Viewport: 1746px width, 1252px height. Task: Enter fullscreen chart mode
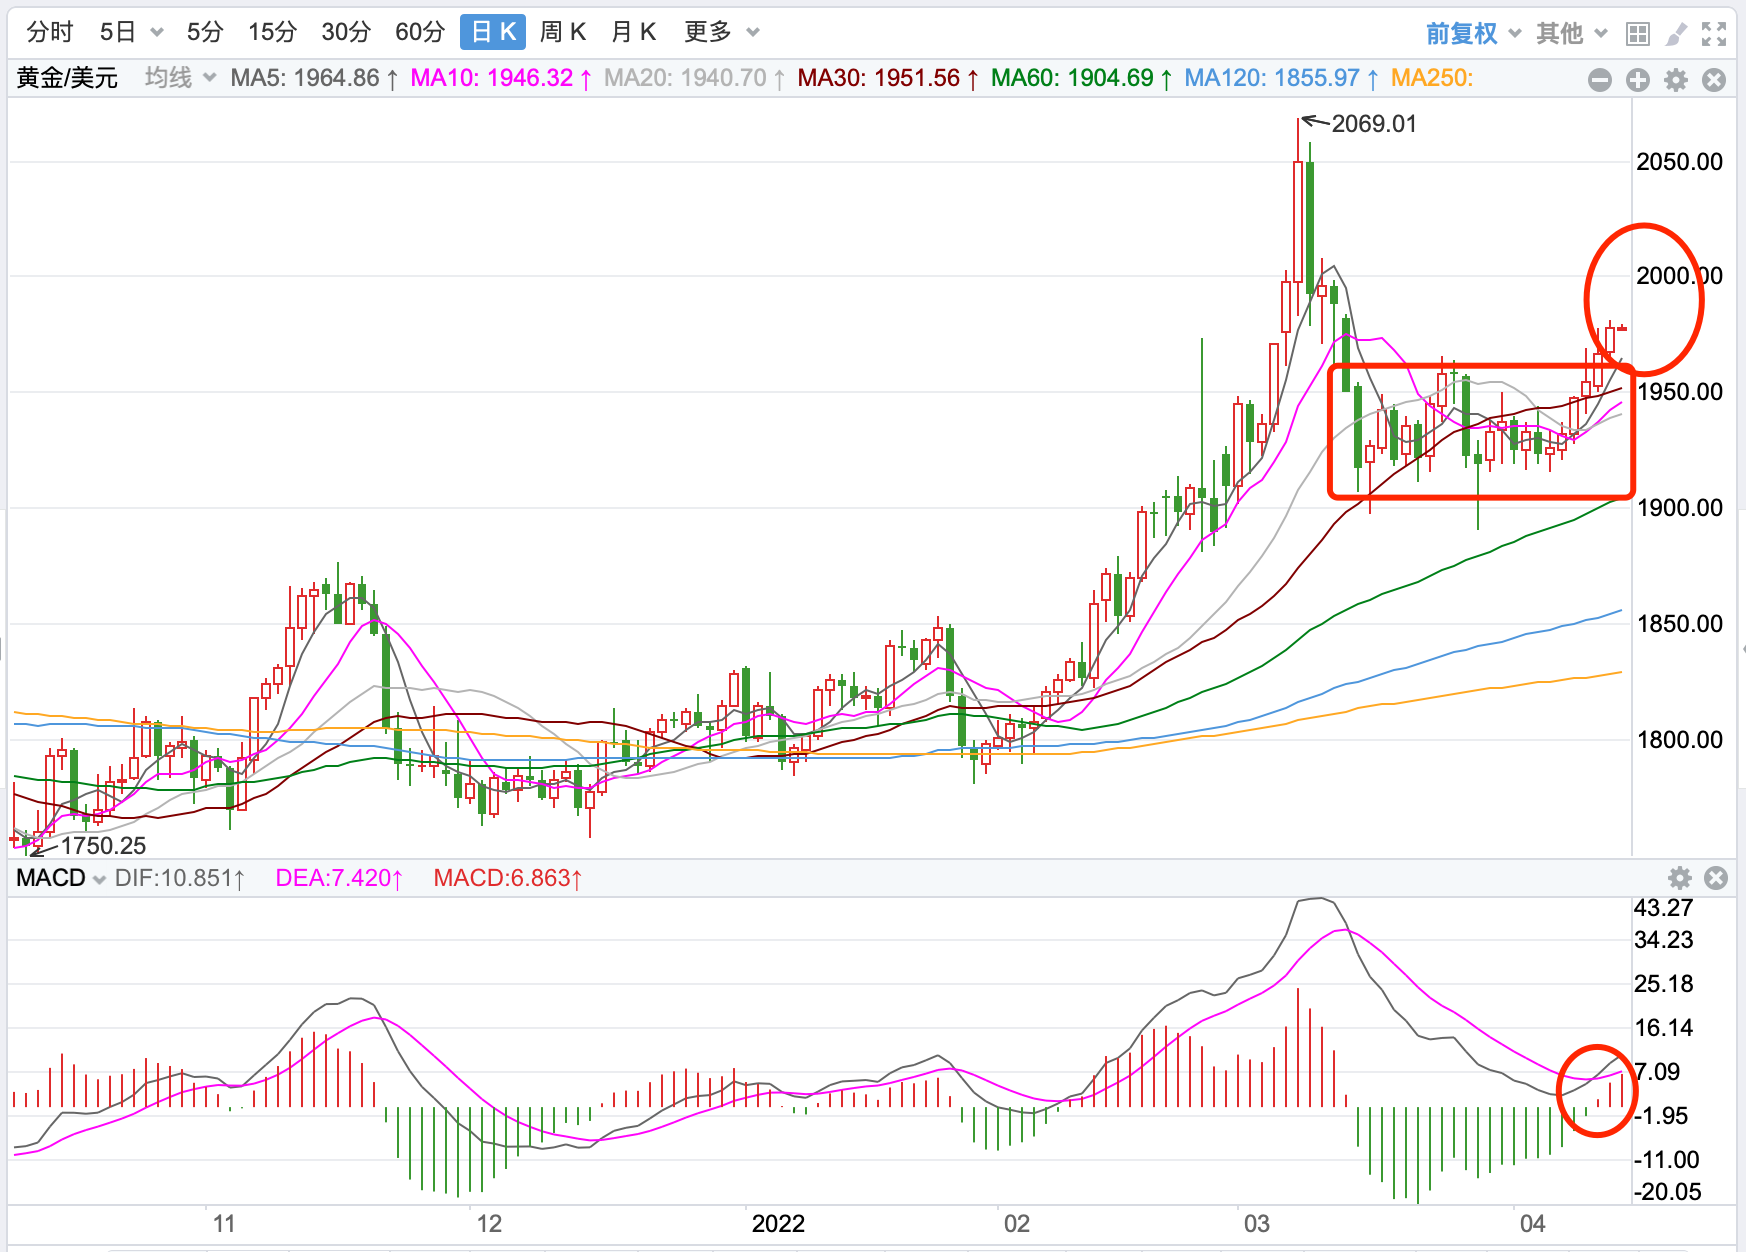(1714, 34)
